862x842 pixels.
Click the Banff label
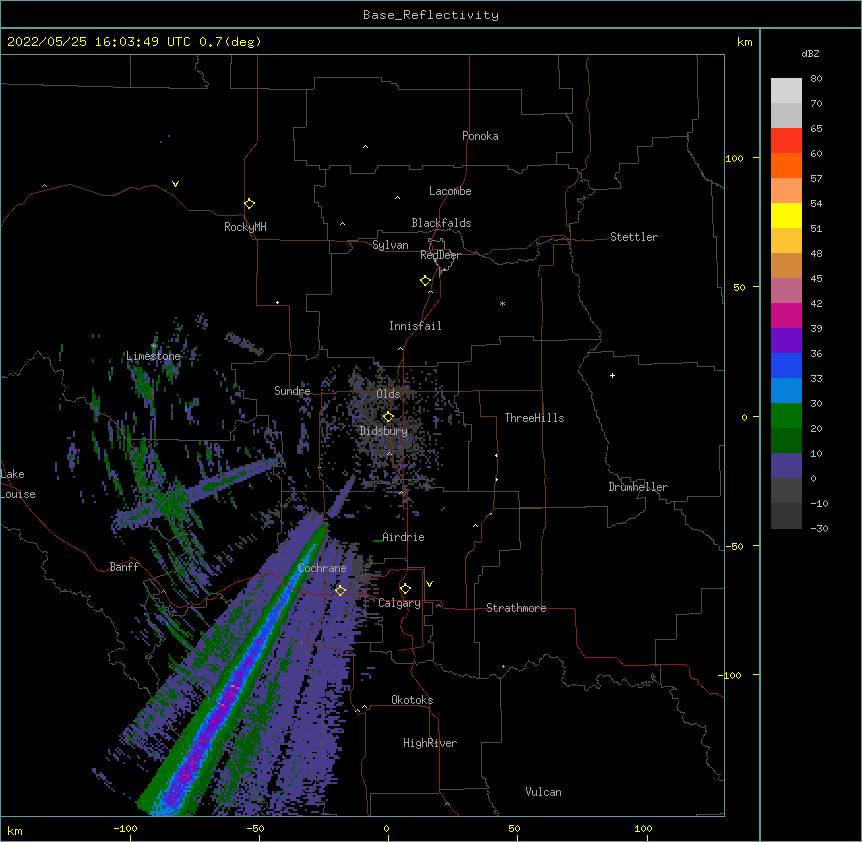click(124, 567)
